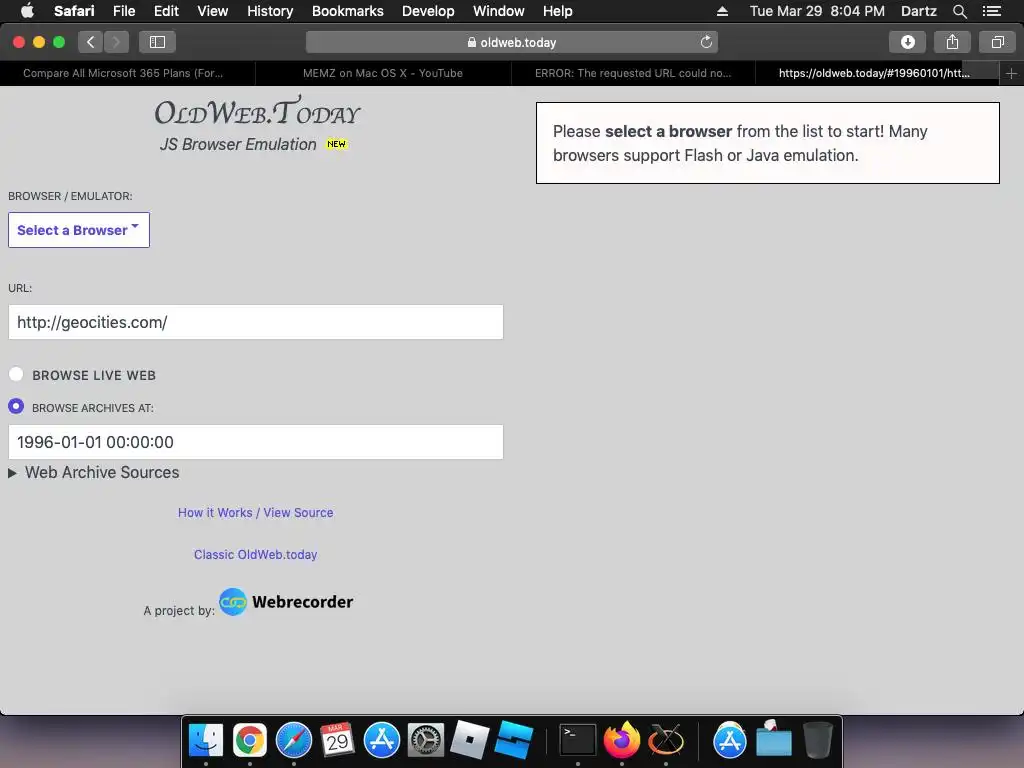Click the archive date field 1996-01-01
The height and width of the screenshot is (768, 1024).
click(x=255, y=442)
